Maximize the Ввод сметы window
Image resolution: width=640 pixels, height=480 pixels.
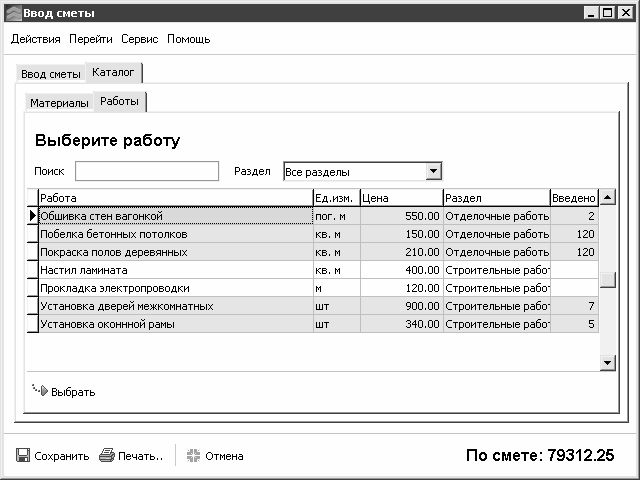pyautogui.click(x=608, y=13)
